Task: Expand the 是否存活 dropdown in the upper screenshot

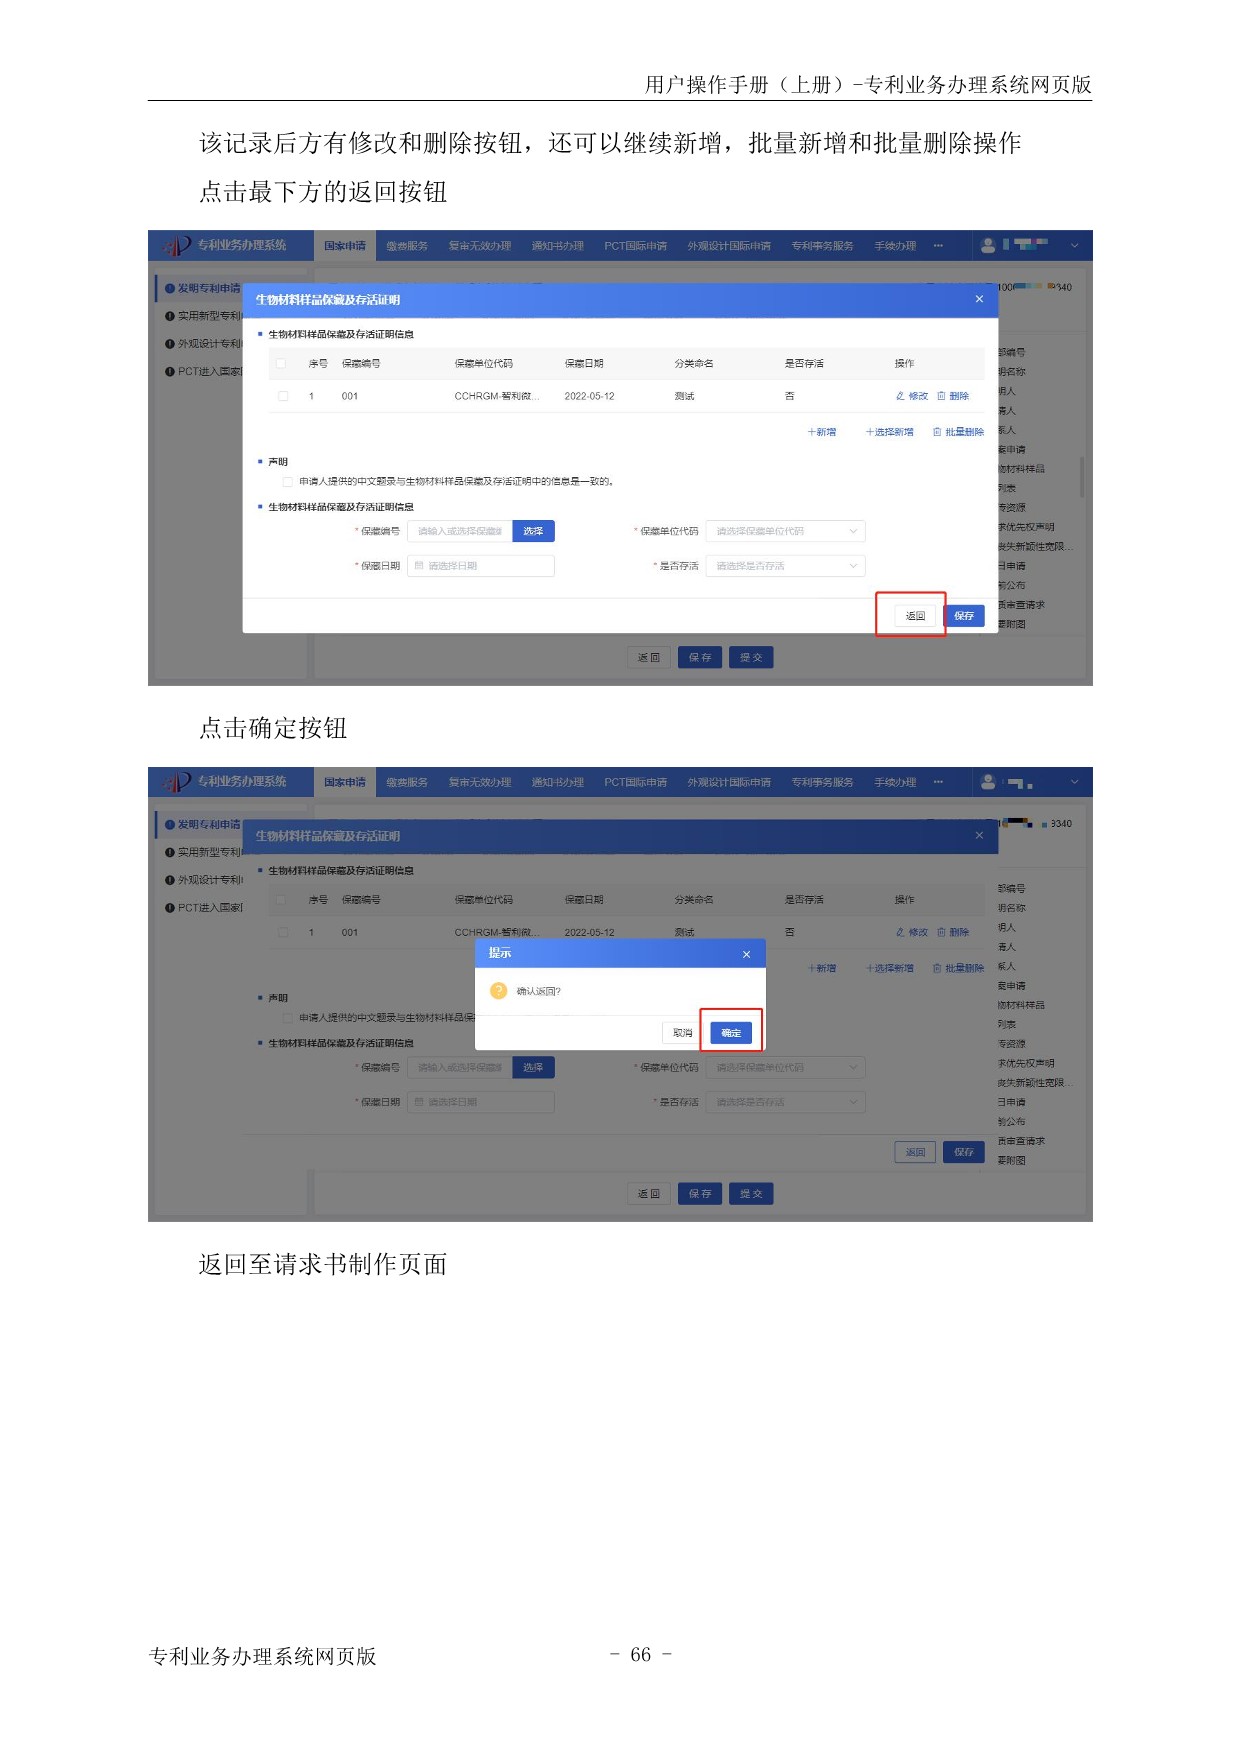Action: pos(785,566)
